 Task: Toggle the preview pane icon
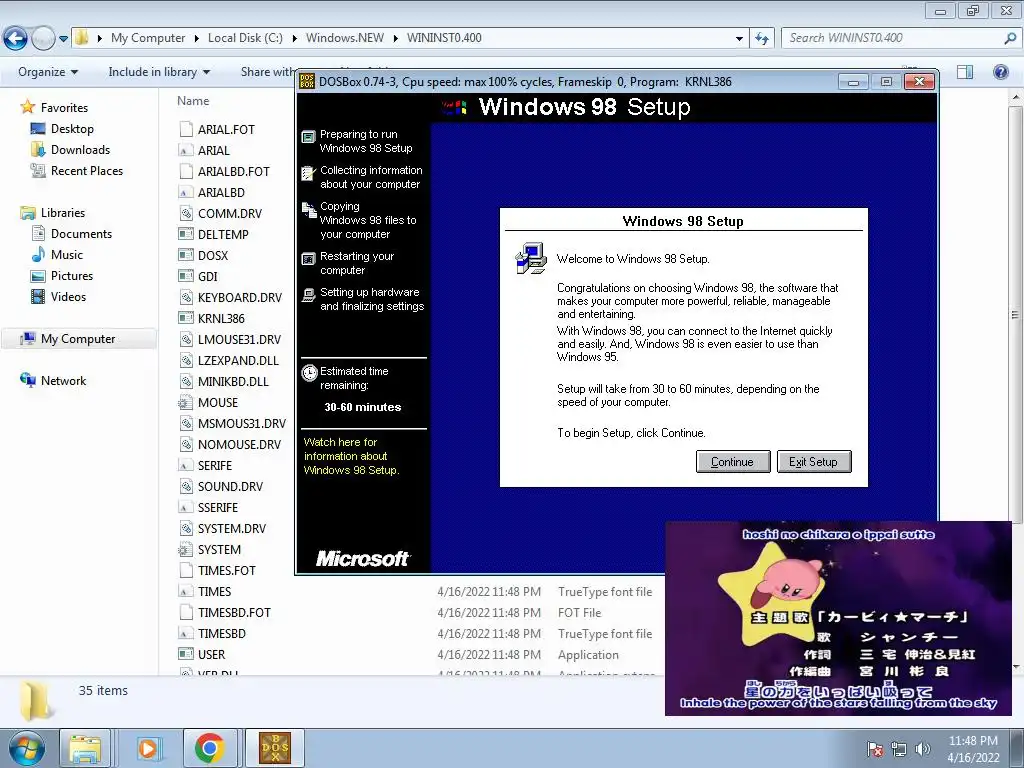965,72
